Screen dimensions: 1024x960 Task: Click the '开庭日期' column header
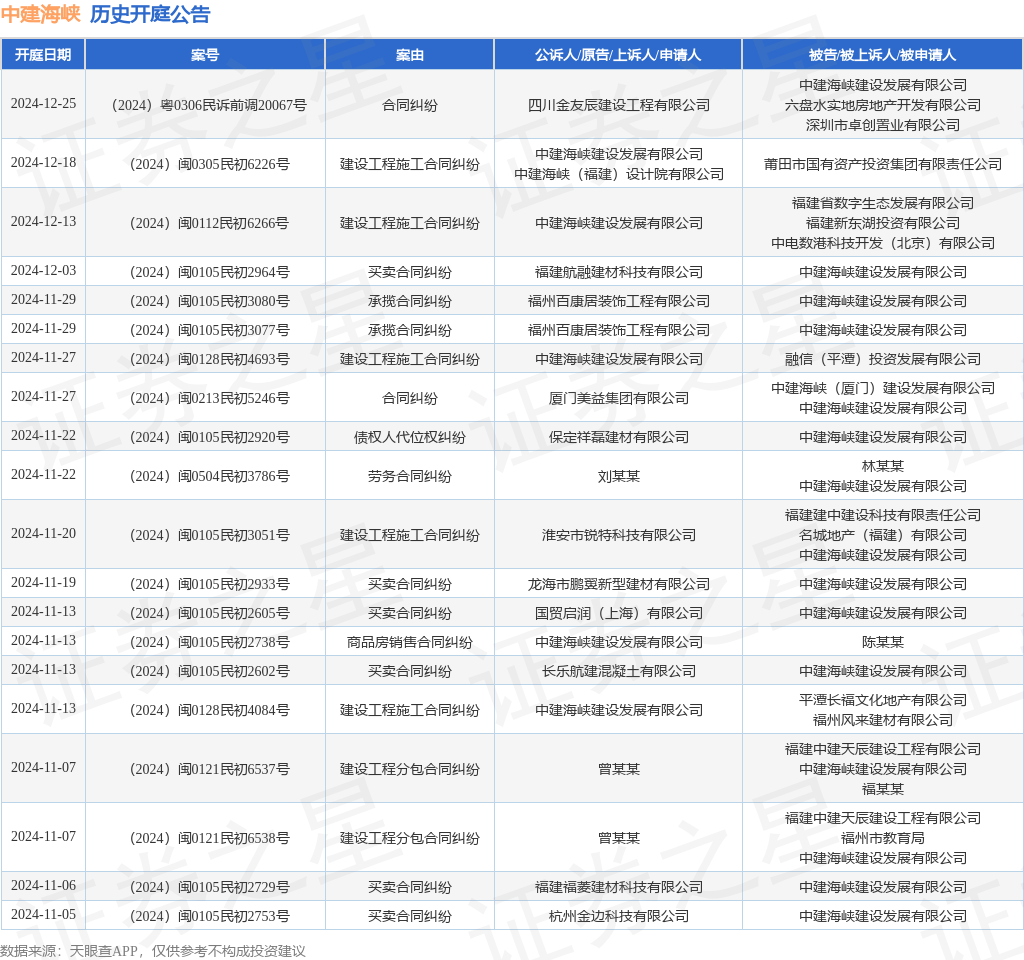[x=43, y=55]
